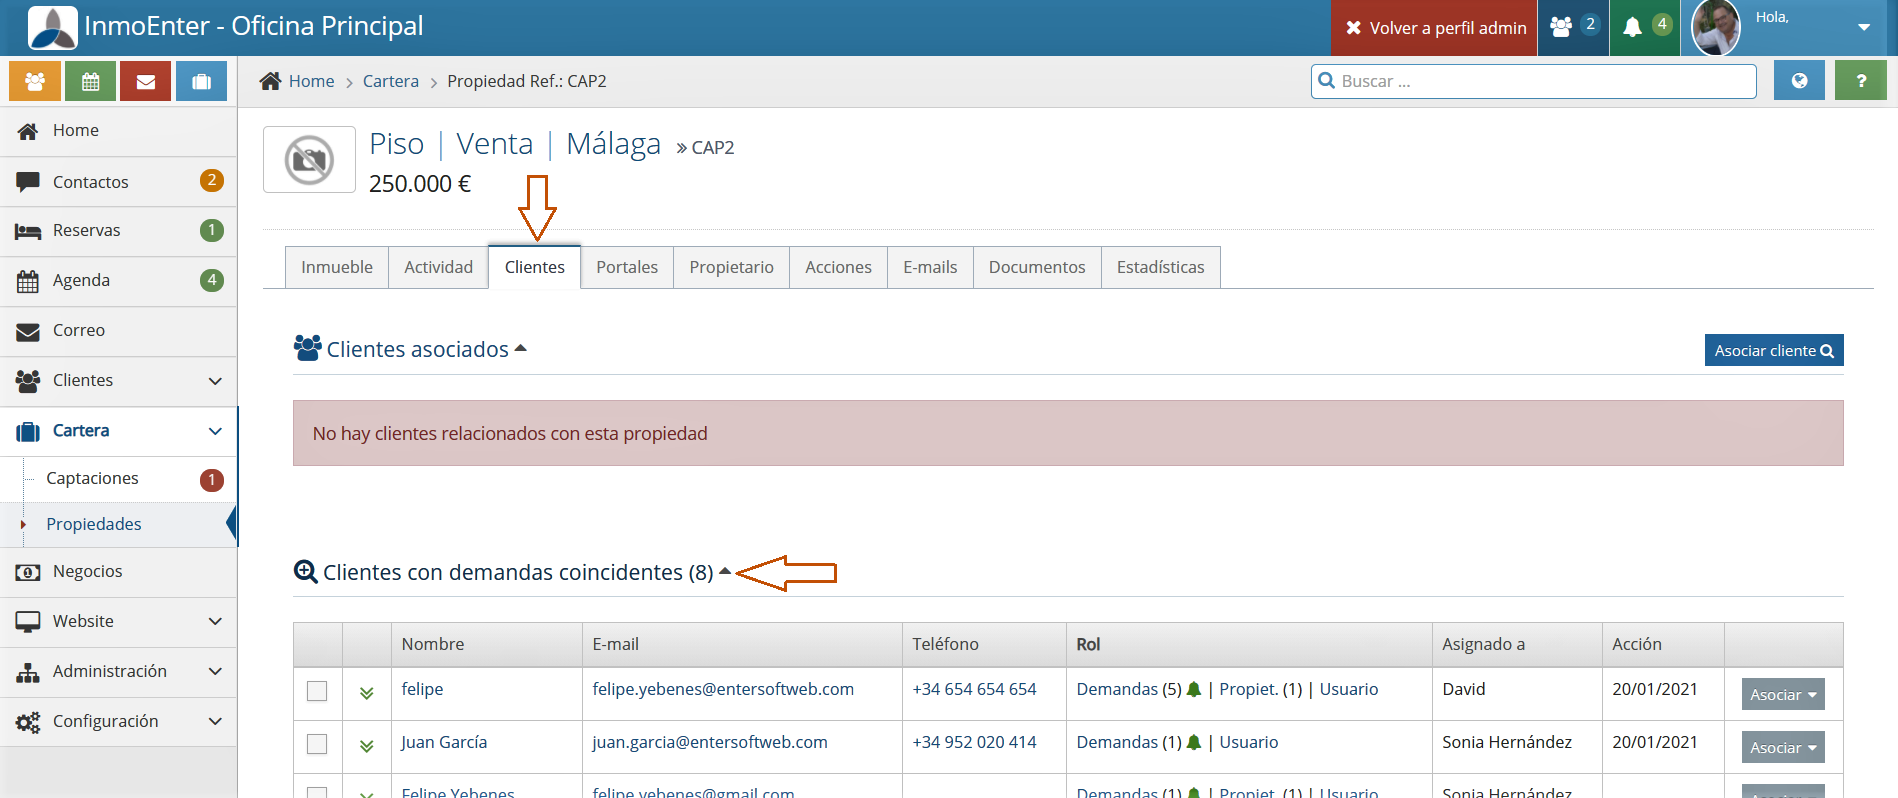Click the globe button next to search
This screenshot has height=798, width=1898.
coord(1799,81)
